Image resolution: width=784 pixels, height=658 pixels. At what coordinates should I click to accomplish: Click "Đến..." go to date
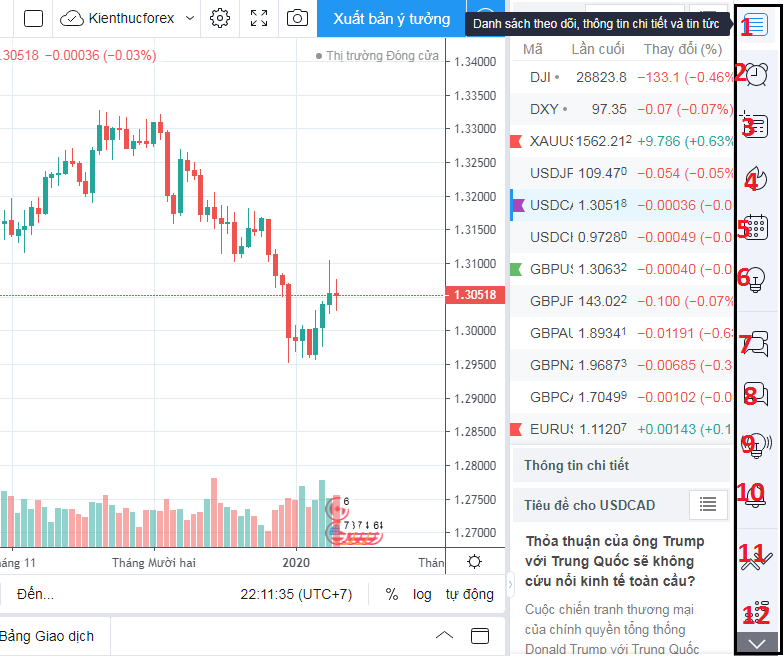36,594
